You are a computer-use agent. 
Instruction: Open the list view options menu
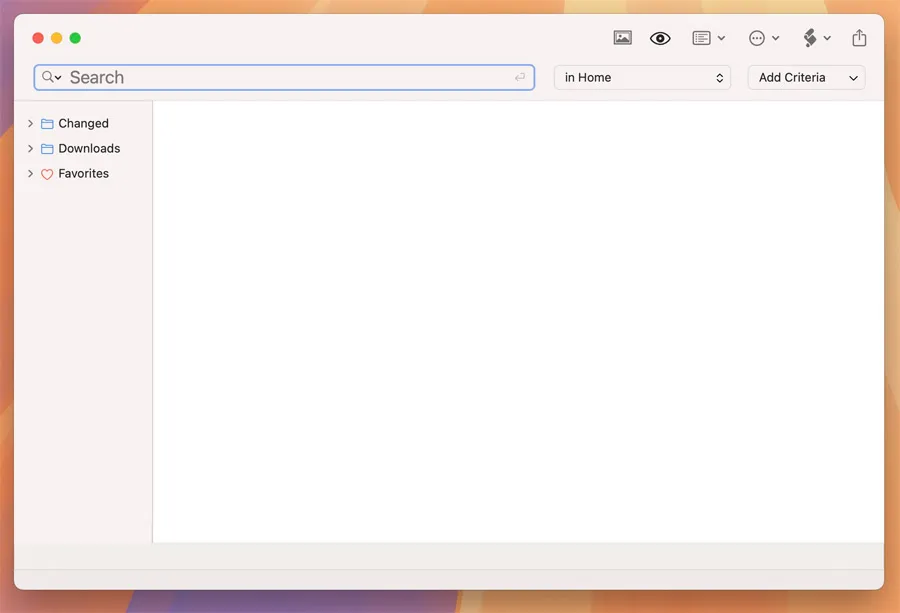708,38
